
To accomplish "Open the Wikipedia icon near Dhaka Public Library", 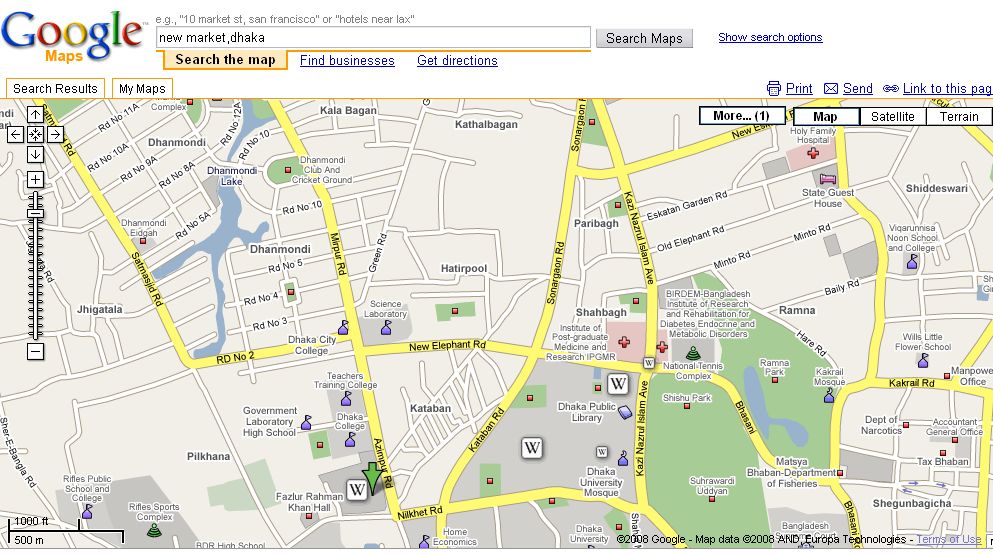I will tap(618, 384).
